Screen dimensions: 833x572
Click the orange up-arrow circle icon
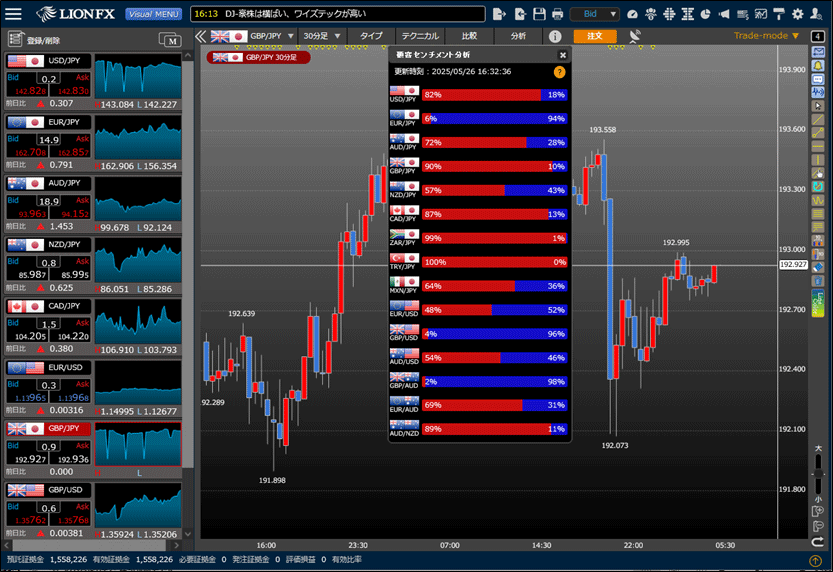pos(815,560)
